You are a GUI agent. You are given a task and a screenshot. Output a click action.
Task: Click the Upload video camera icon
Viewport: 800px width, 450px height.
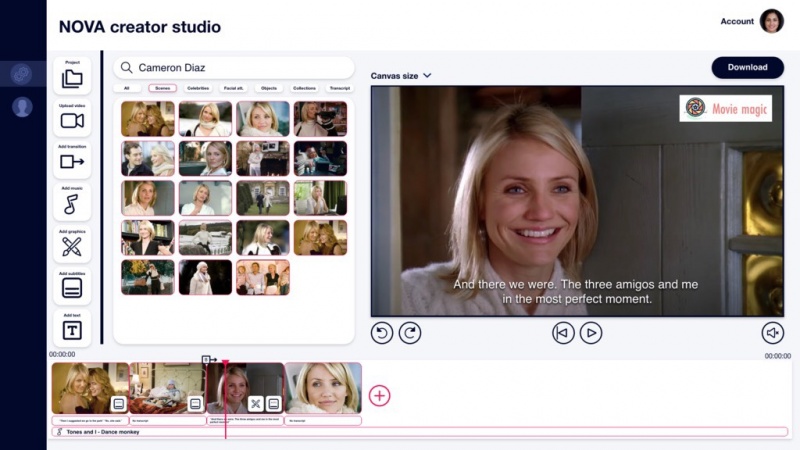[x=72, y=121]
